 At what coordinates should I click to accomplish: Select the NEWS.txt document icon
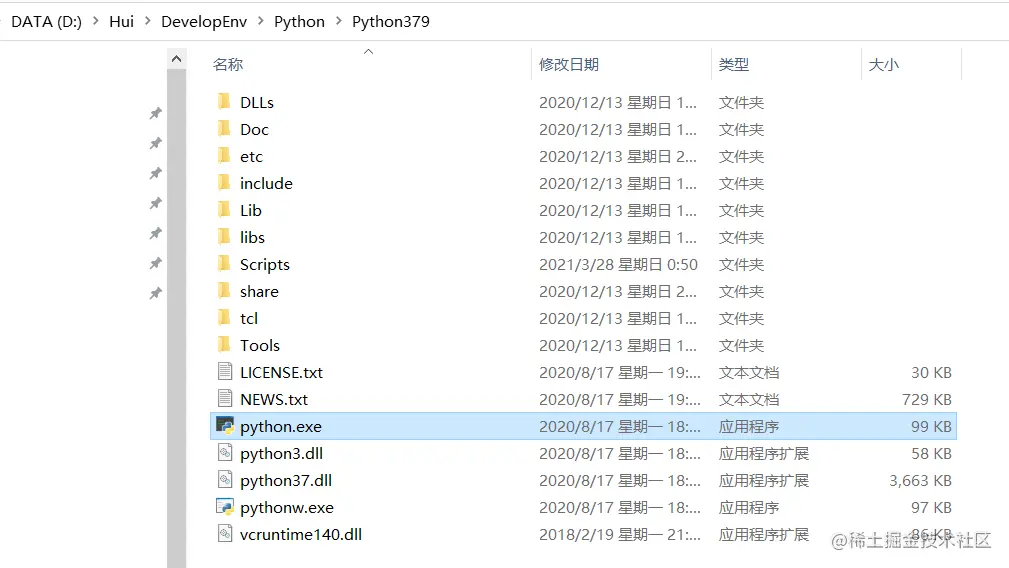225,398
